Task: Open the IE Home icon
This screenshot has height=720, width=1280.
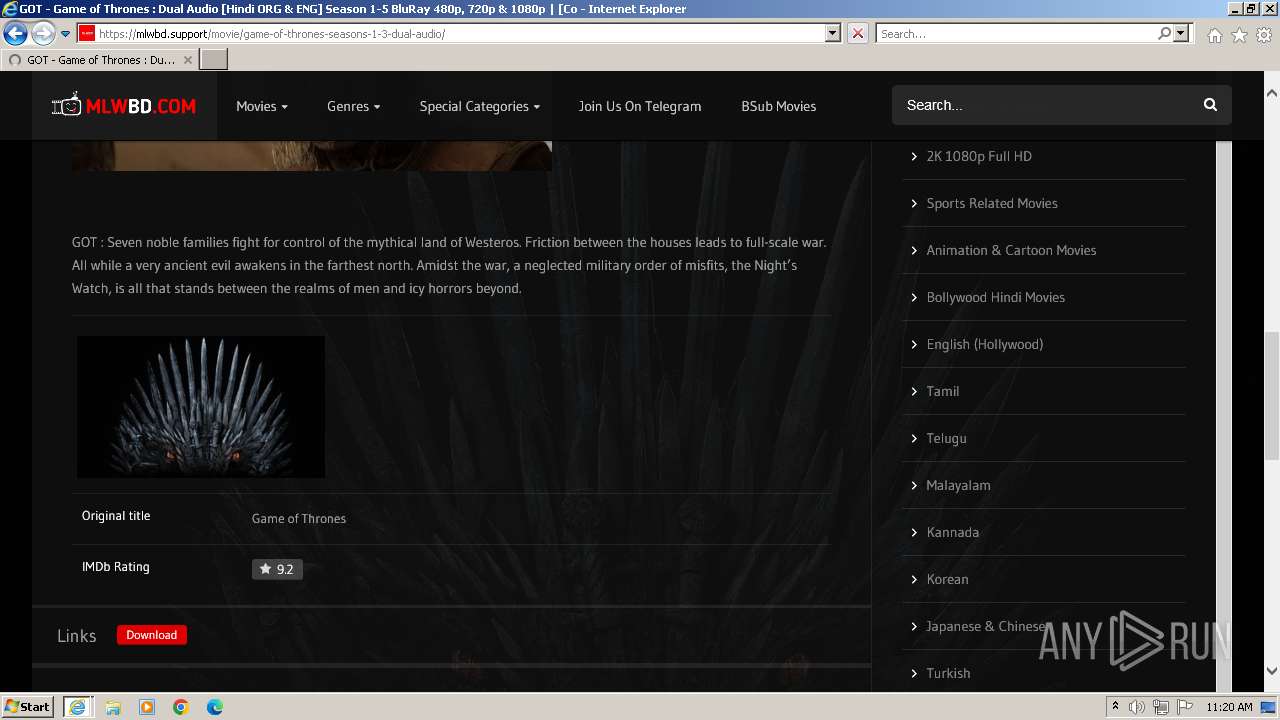Action: [1214, 35]
